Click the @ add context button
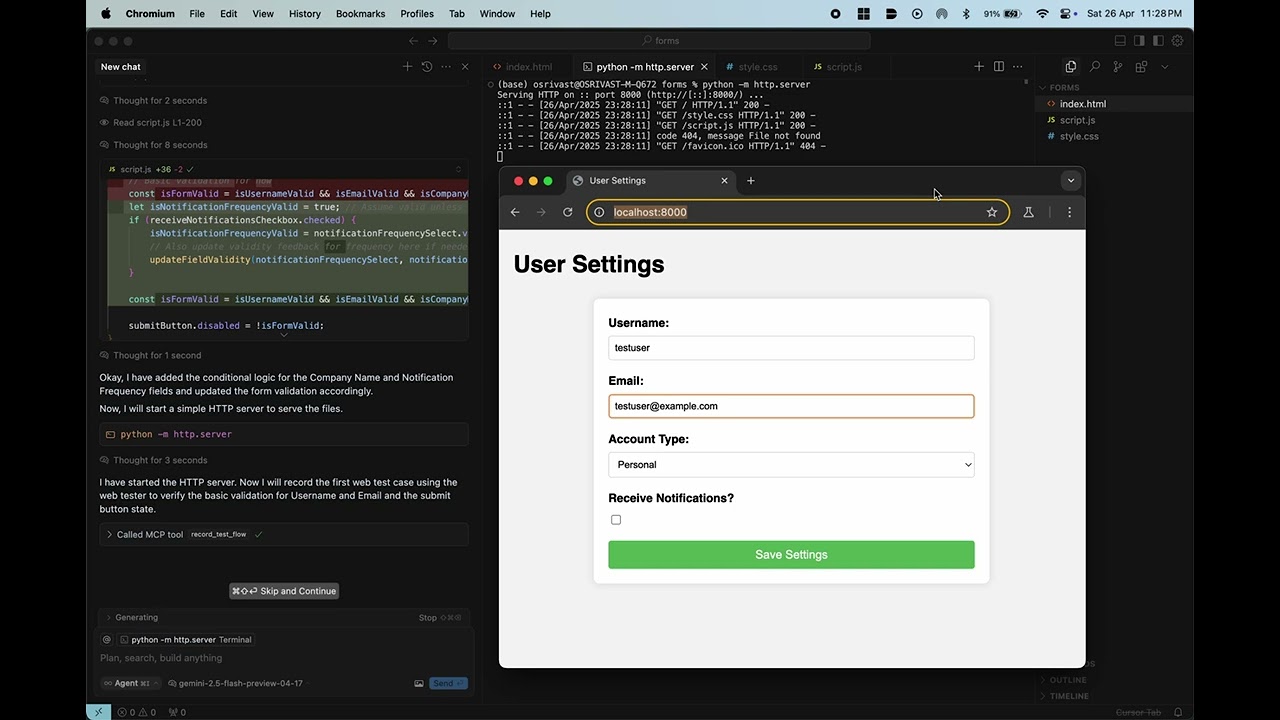 click(x=107, y=640)
